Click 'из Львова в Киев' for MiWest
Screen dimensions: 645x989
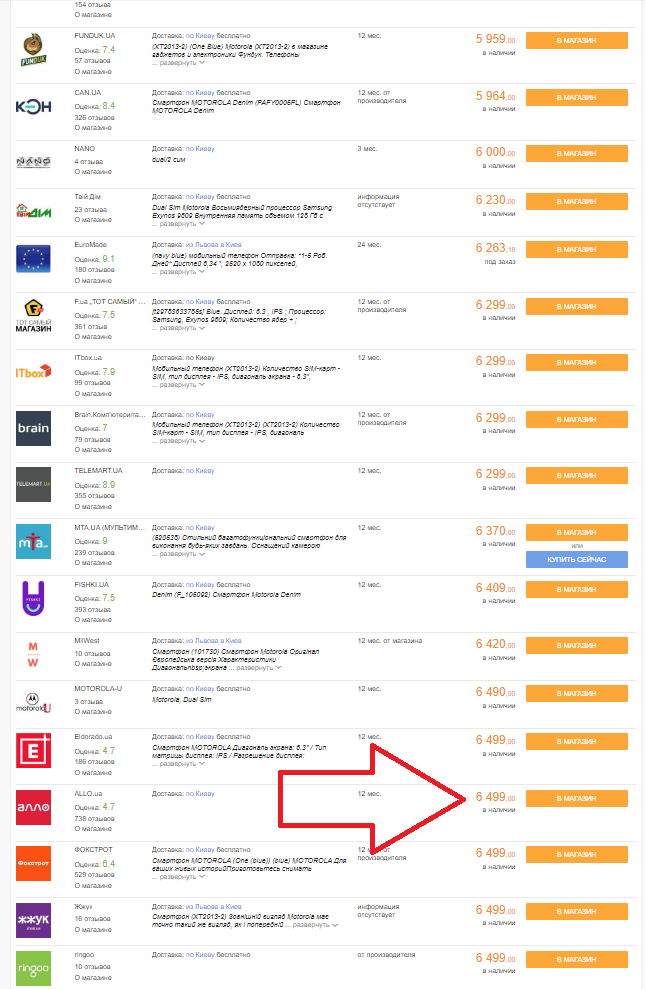click(x=213, y=641)
